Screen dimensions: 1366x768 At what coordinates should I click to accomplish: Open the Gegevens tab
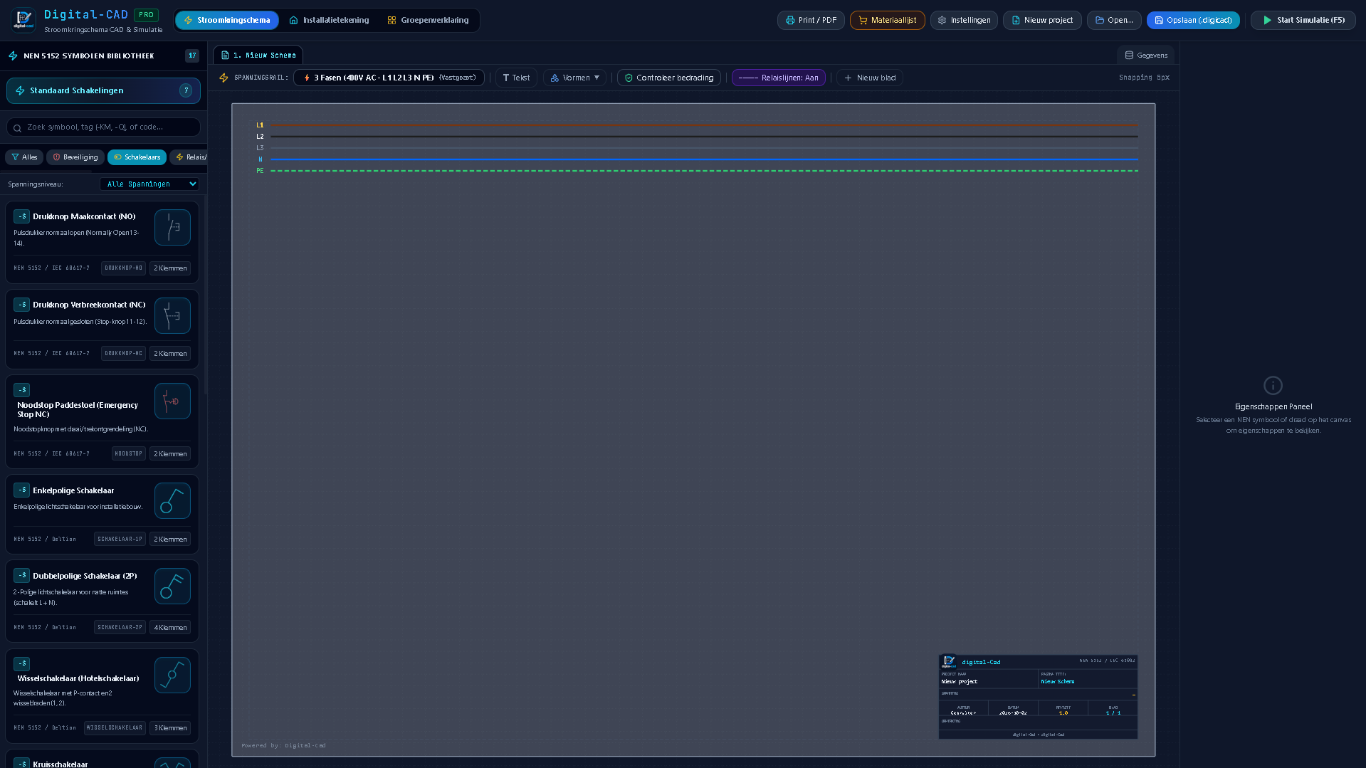click(1146, 55)
